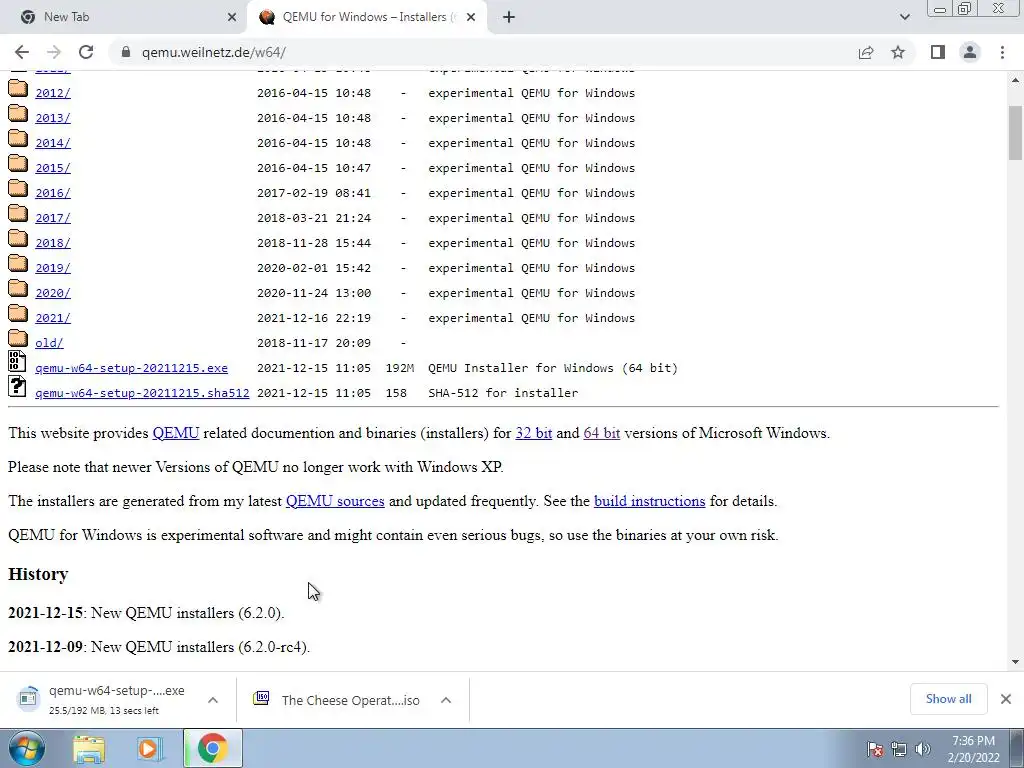Viewport: 1024px width, 768px height.
Task: Open the build instructions link
Action: pyautogui.click(x=650, y=501)
